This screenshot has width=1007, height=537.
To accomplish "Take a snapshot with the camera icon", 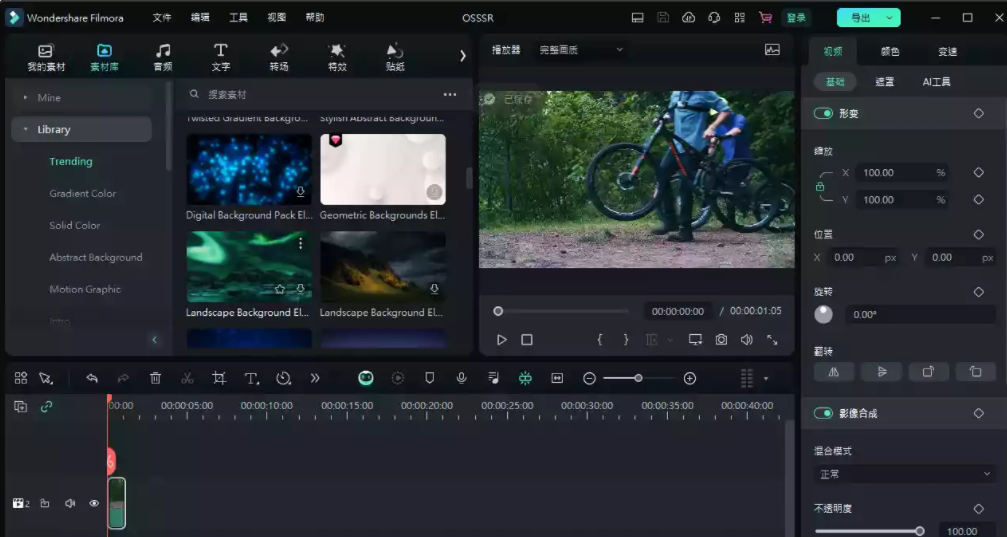I will tap(721, 340).
